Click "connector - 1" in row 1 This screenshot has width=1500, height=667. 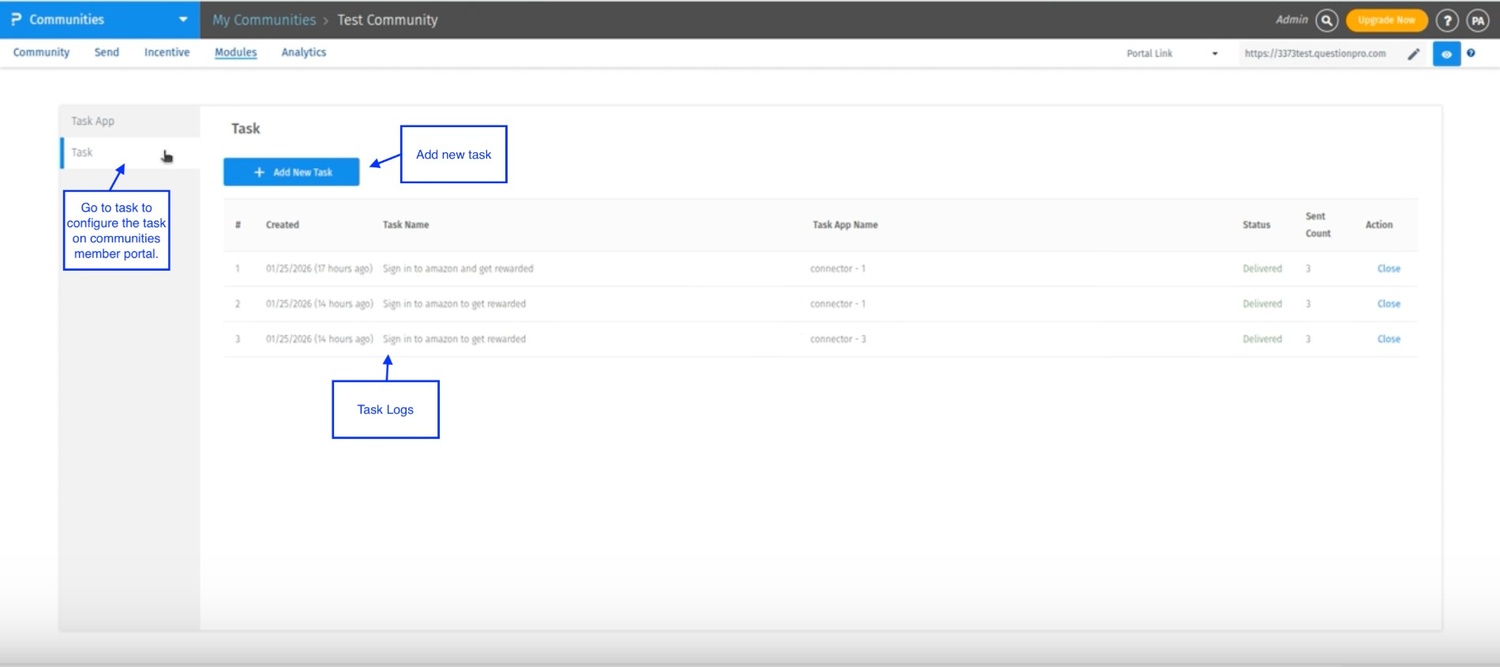click(x=838, y=269)
